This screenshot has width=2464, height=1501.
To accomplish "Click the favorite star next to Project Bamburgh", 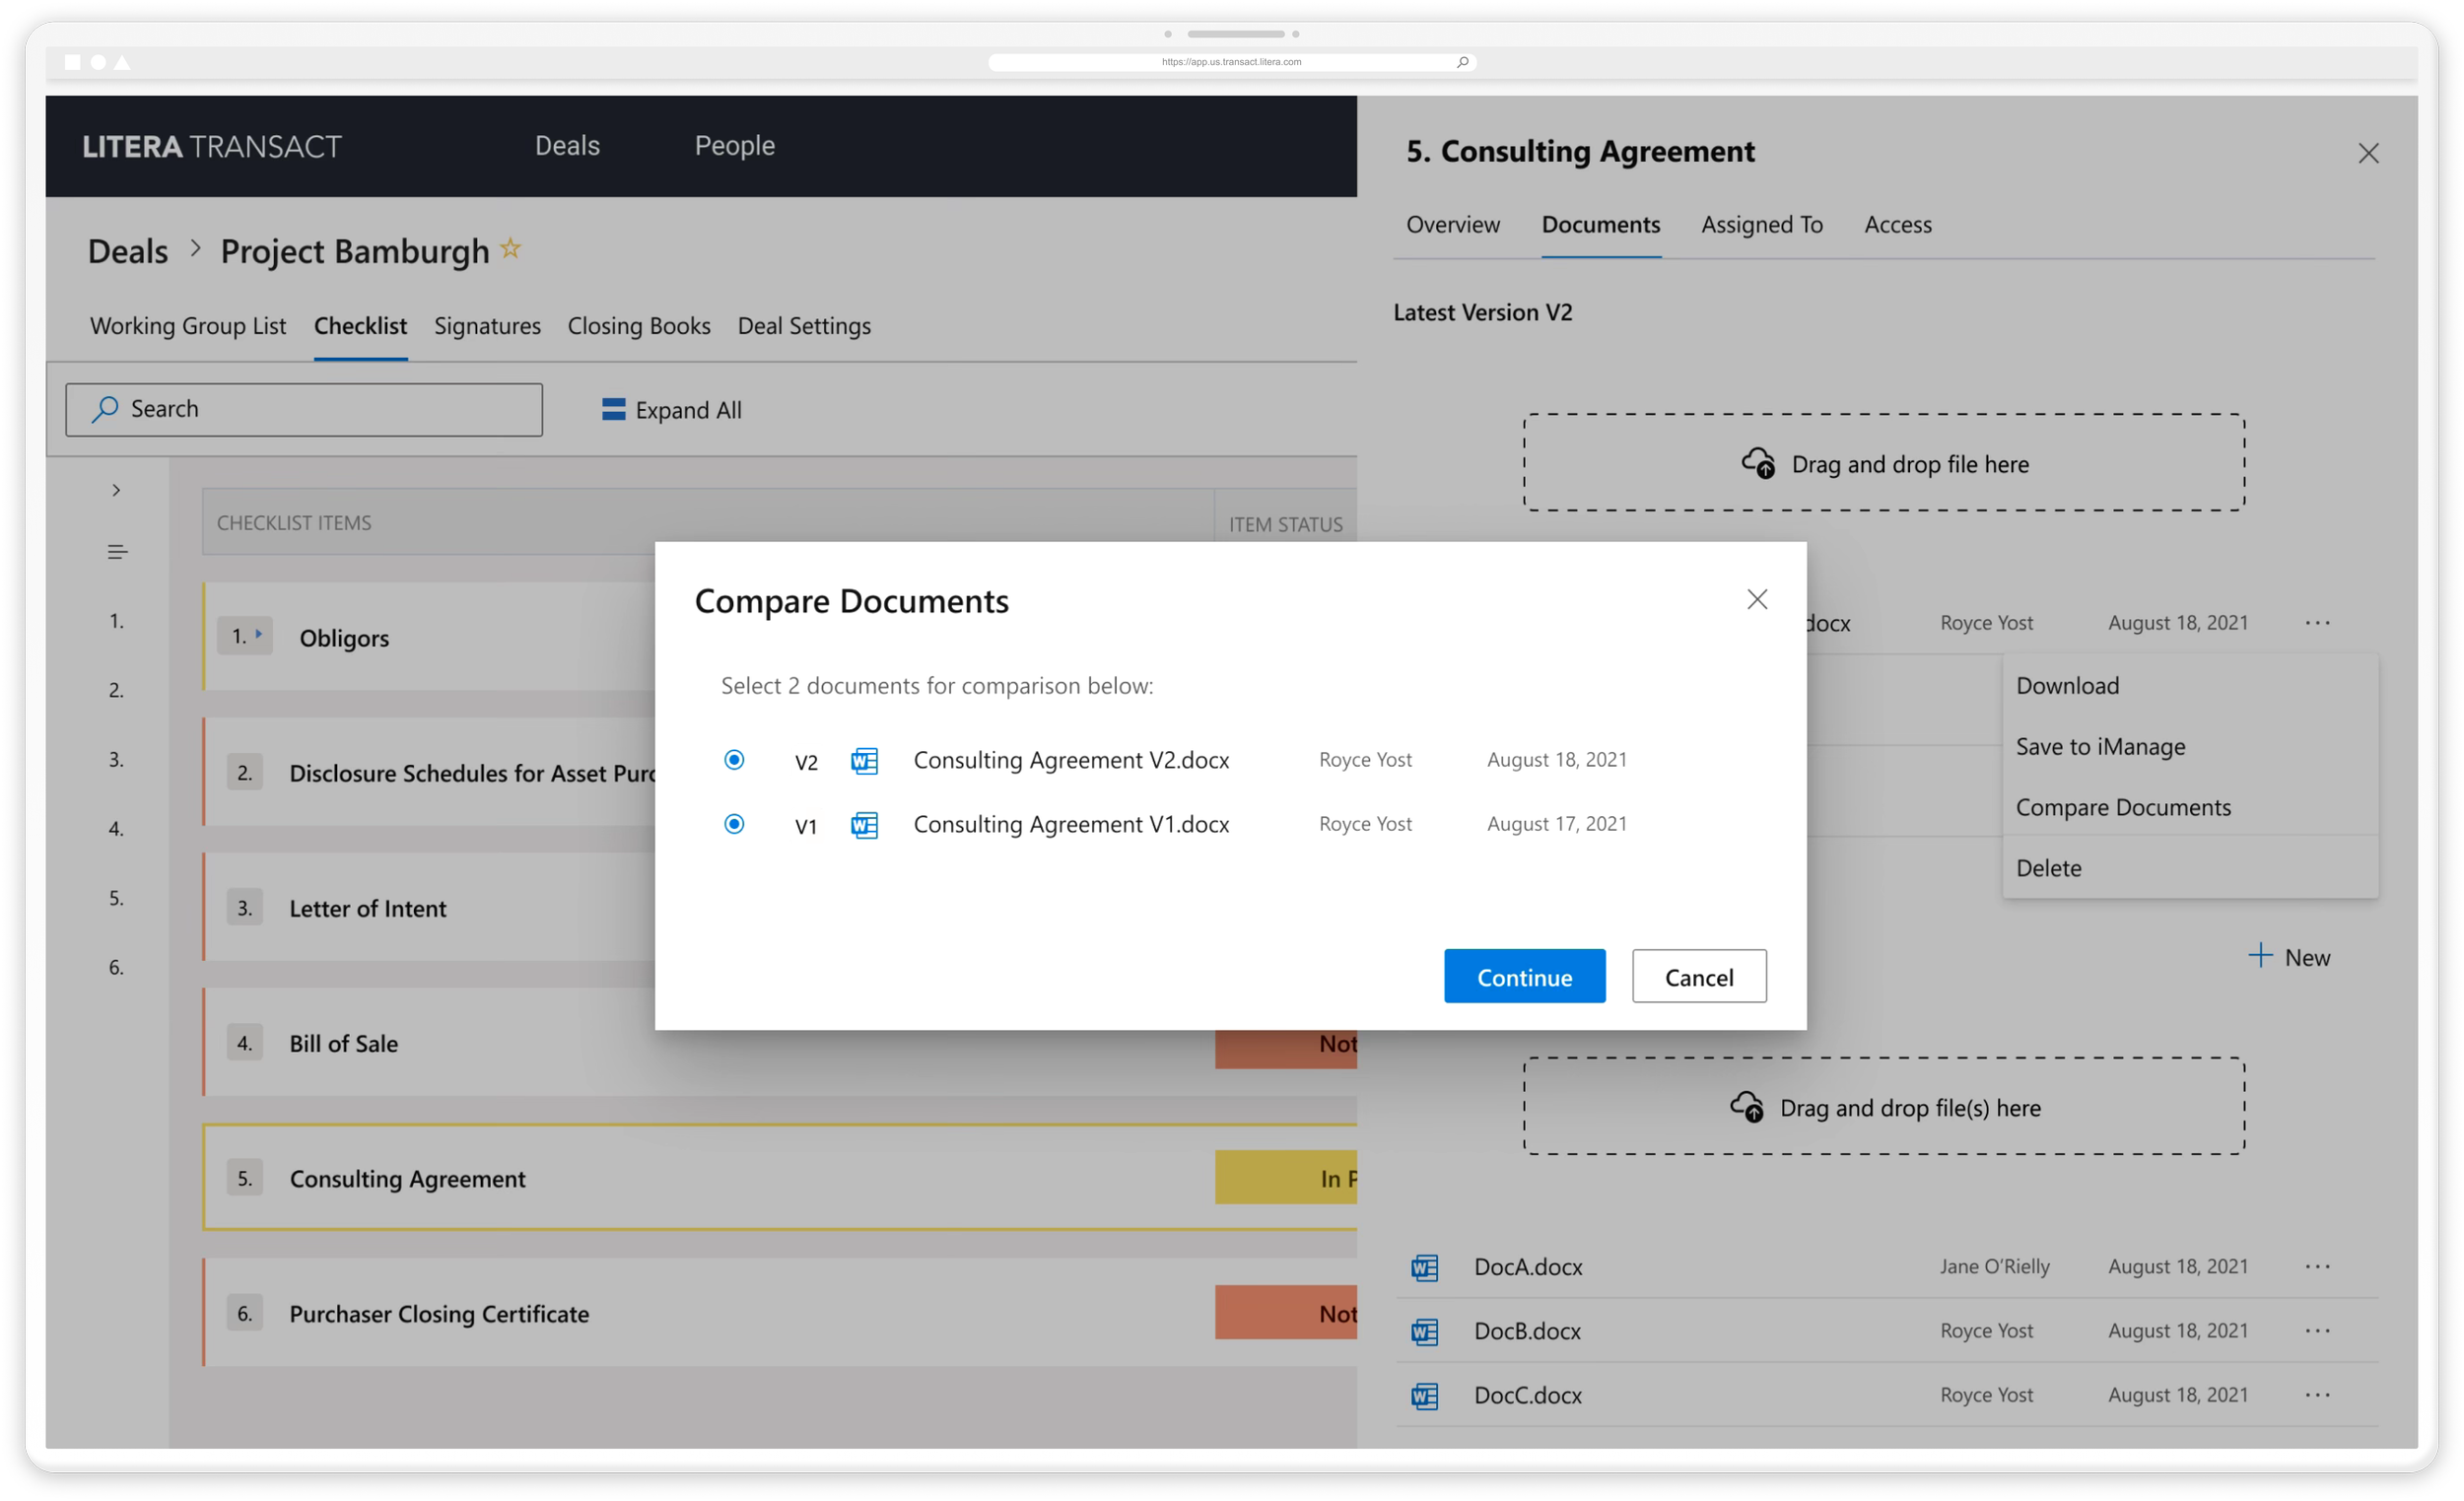I will [511, 248].
